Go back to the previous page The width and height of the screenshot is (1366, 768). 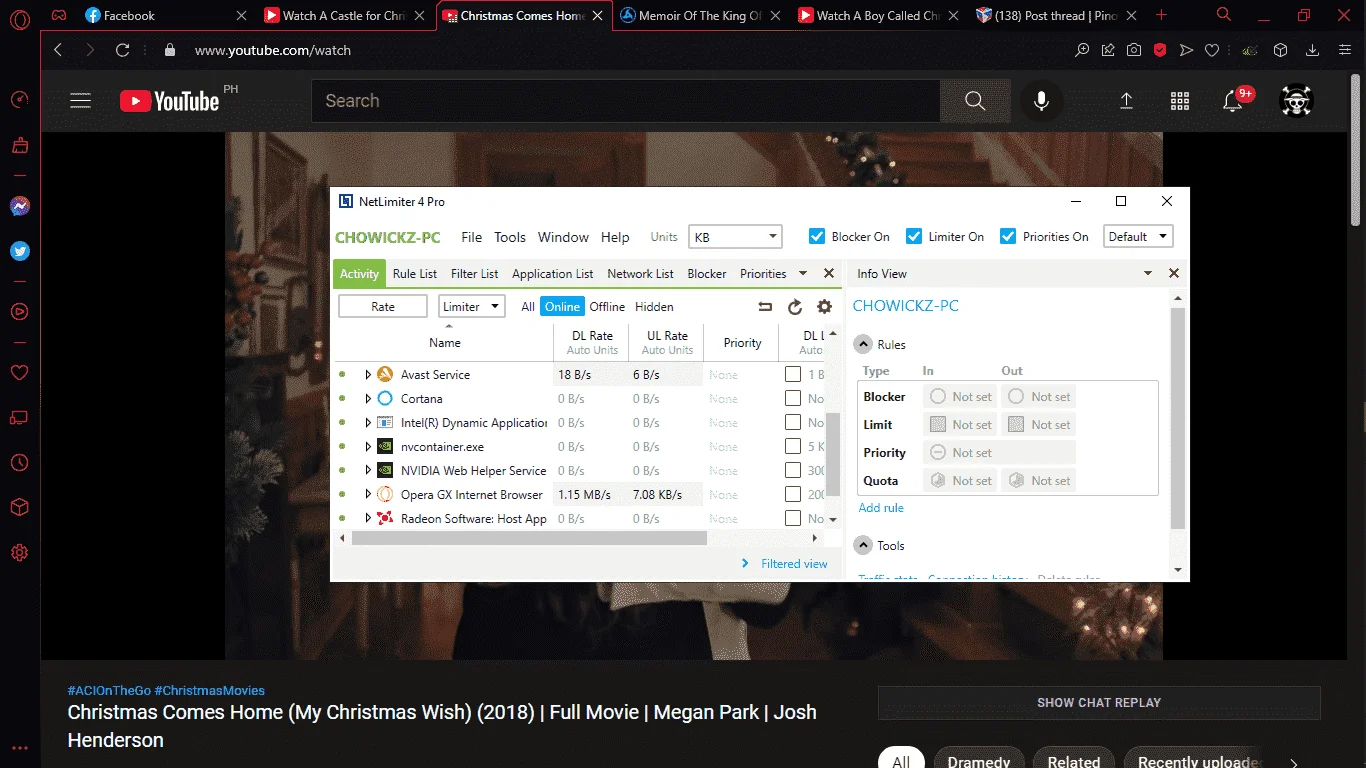58,50
